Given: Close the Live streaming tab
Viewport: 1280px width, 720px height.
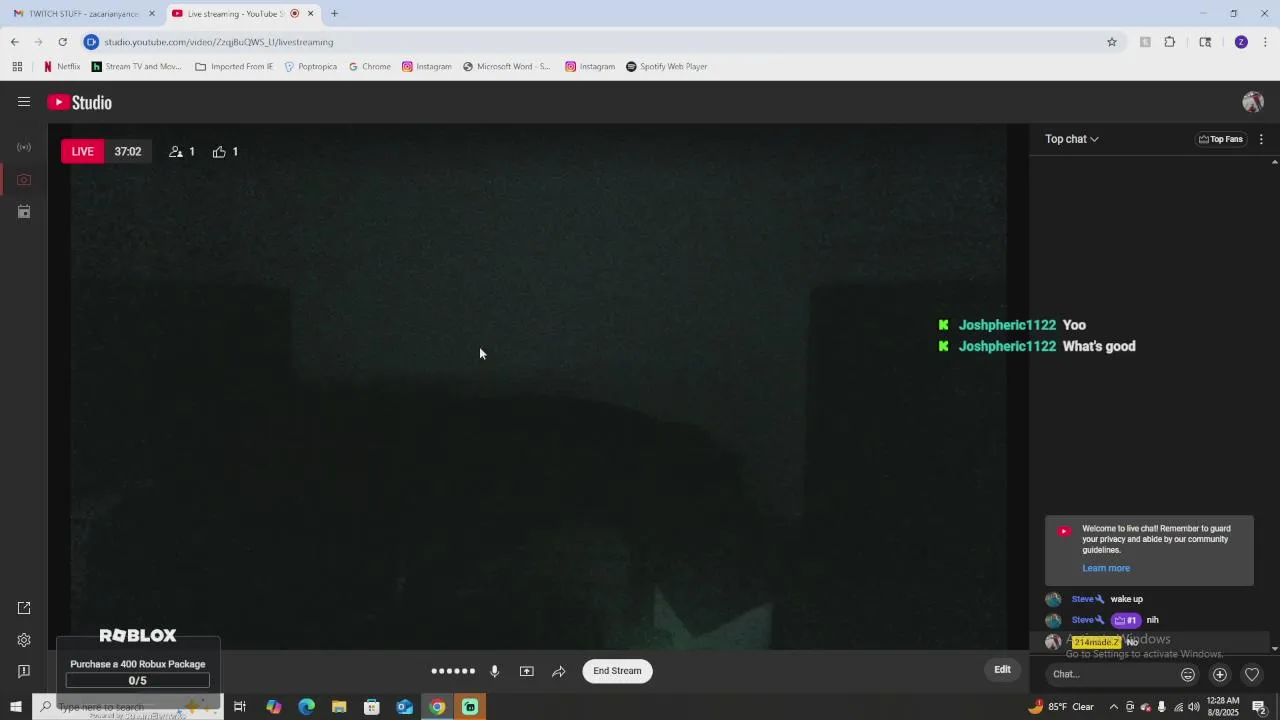Looking at the screenshot, I should coord(310,14).
